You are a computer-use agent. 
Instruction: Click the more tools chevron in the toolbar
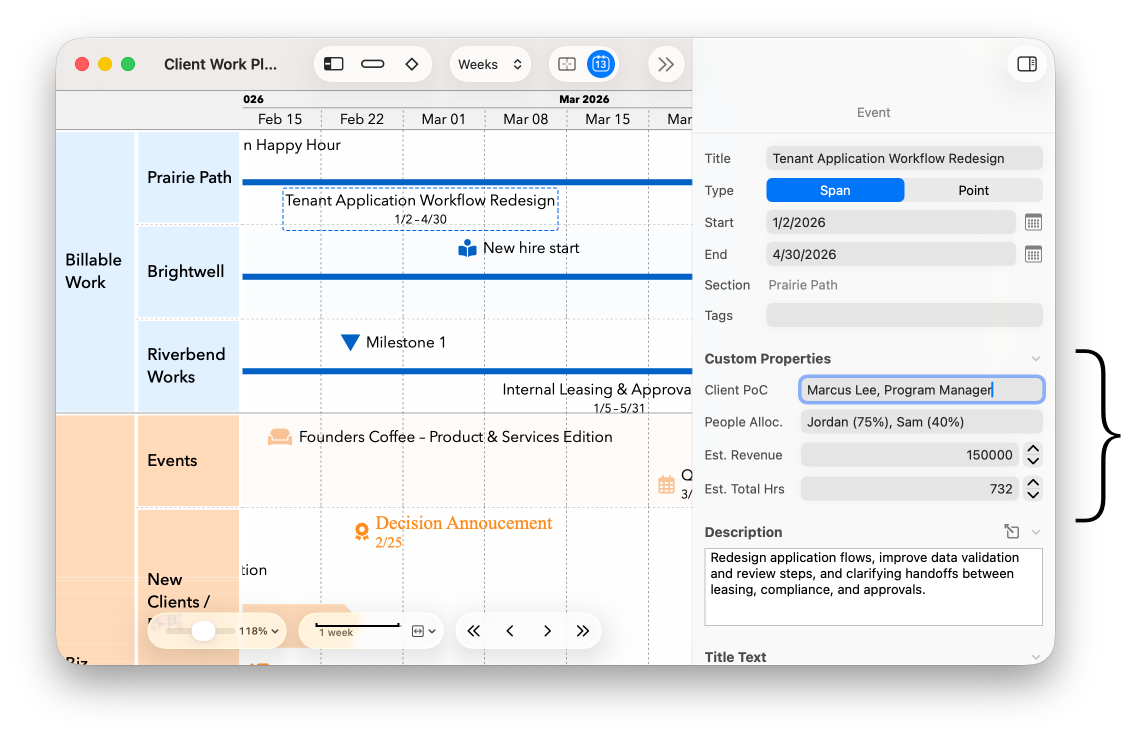point(666,63)
